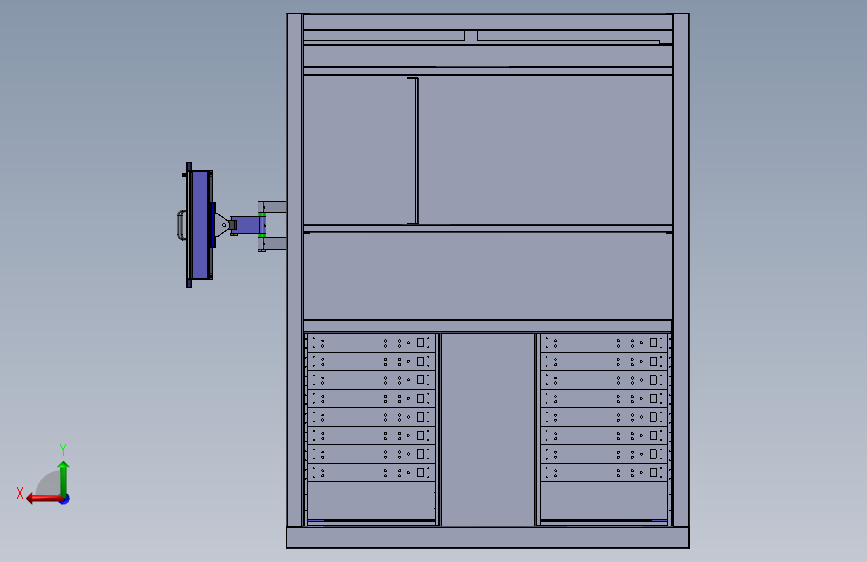Select the bottommost server unit in left rack

pyautogui.click(x=371, y=472)
